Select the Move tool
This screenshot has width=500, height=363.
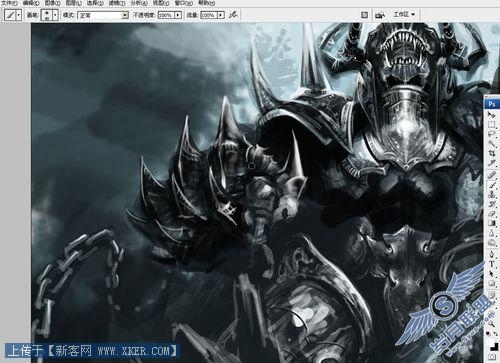(492, 115)
